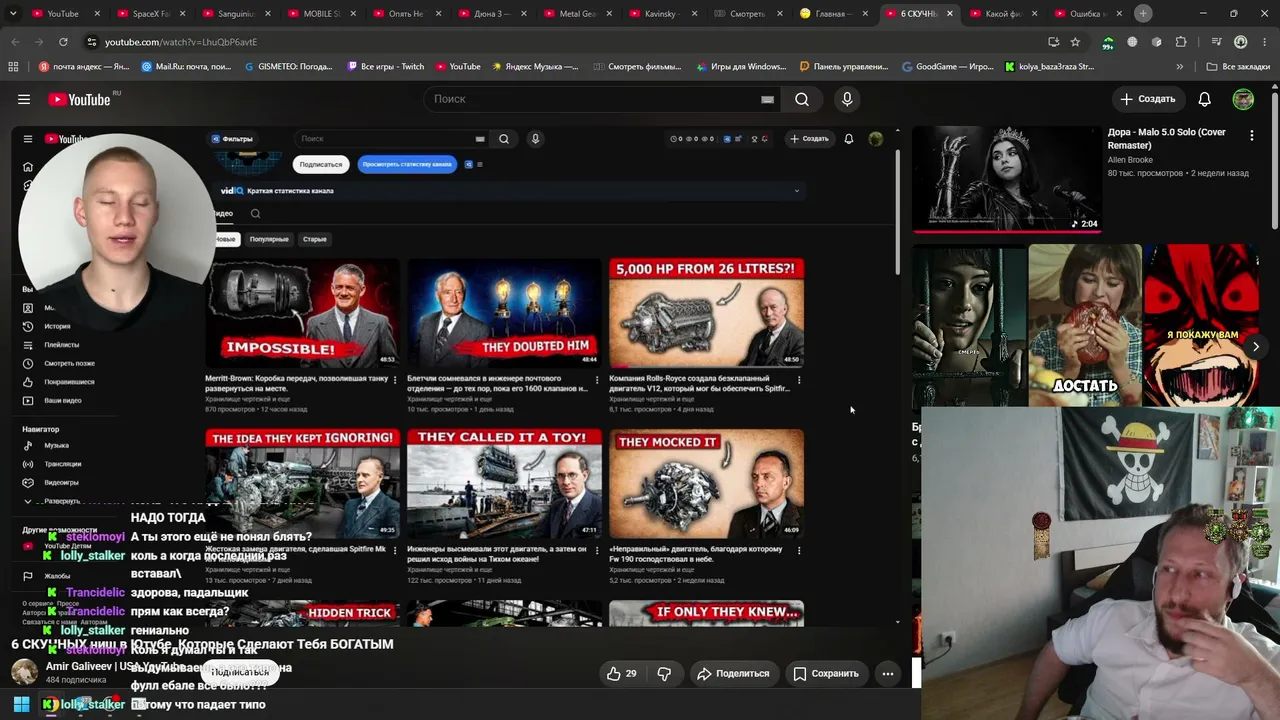Click the 5,000 HP FROM 26 LITRES thumbnail

(706, 313)
